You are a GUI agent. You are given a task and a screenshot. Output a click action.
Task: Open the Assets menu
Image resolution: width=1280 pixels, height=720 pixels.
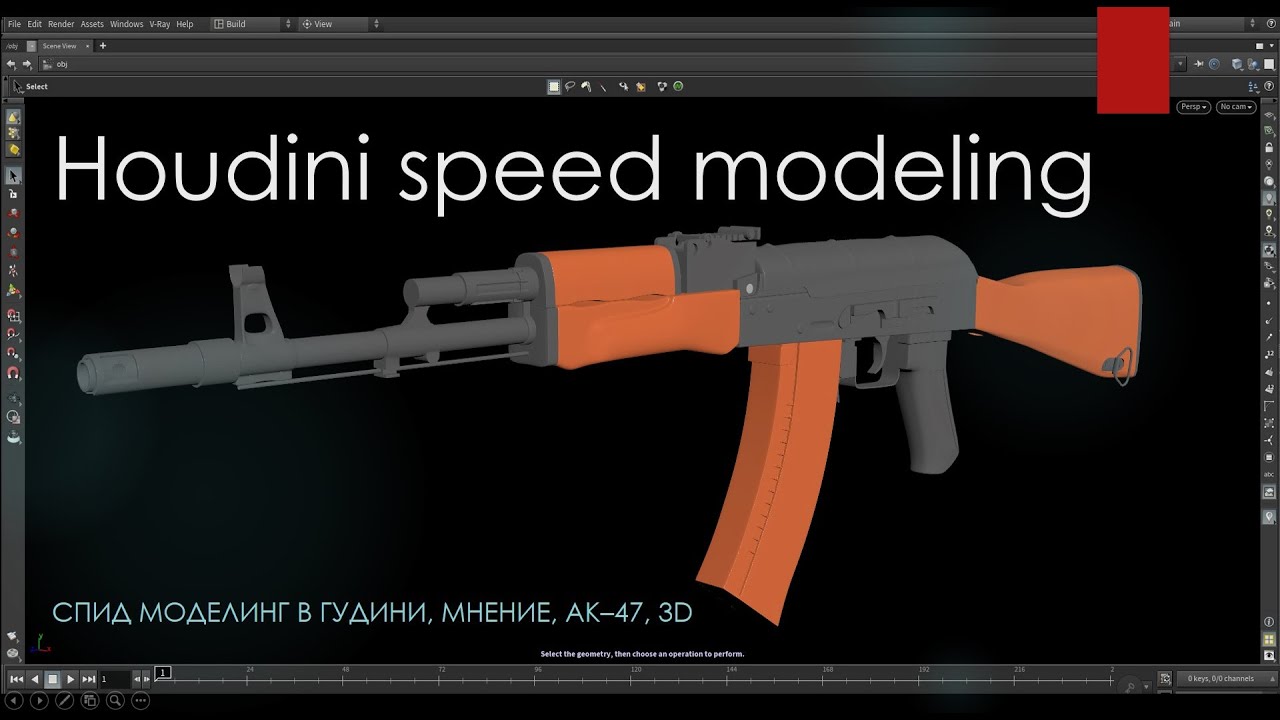pyautogui.click(x=92, y=24)
